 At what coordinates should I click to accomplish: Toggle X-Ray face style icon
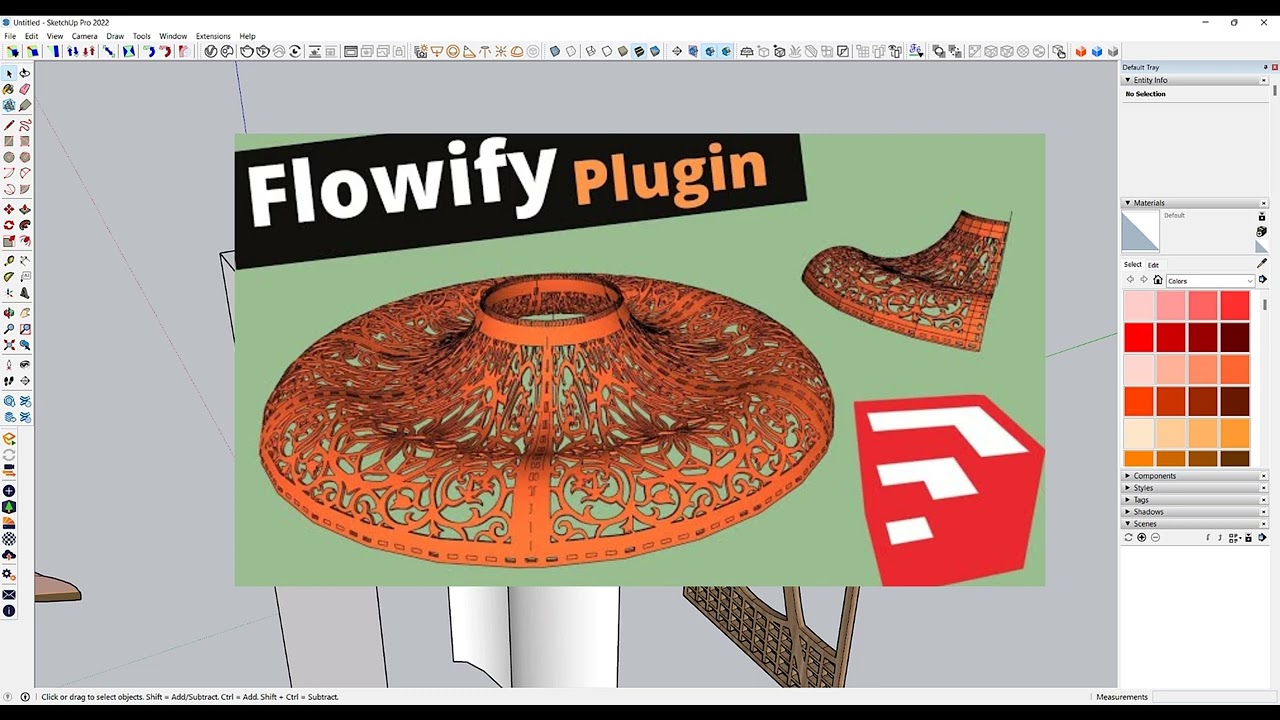pyautogui.click(x=555, y=51)
